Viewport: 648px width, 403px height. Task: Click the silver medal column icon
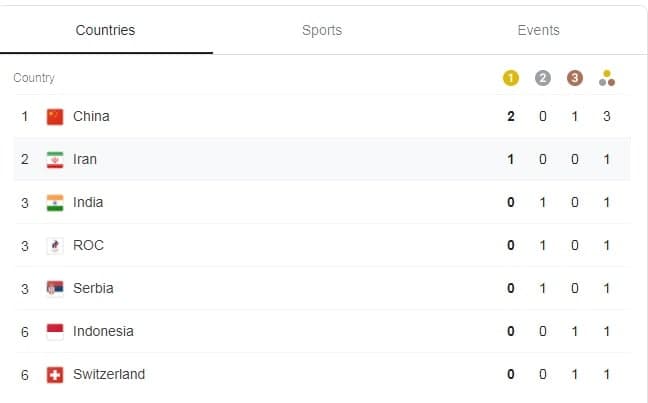tap(543, 78)
